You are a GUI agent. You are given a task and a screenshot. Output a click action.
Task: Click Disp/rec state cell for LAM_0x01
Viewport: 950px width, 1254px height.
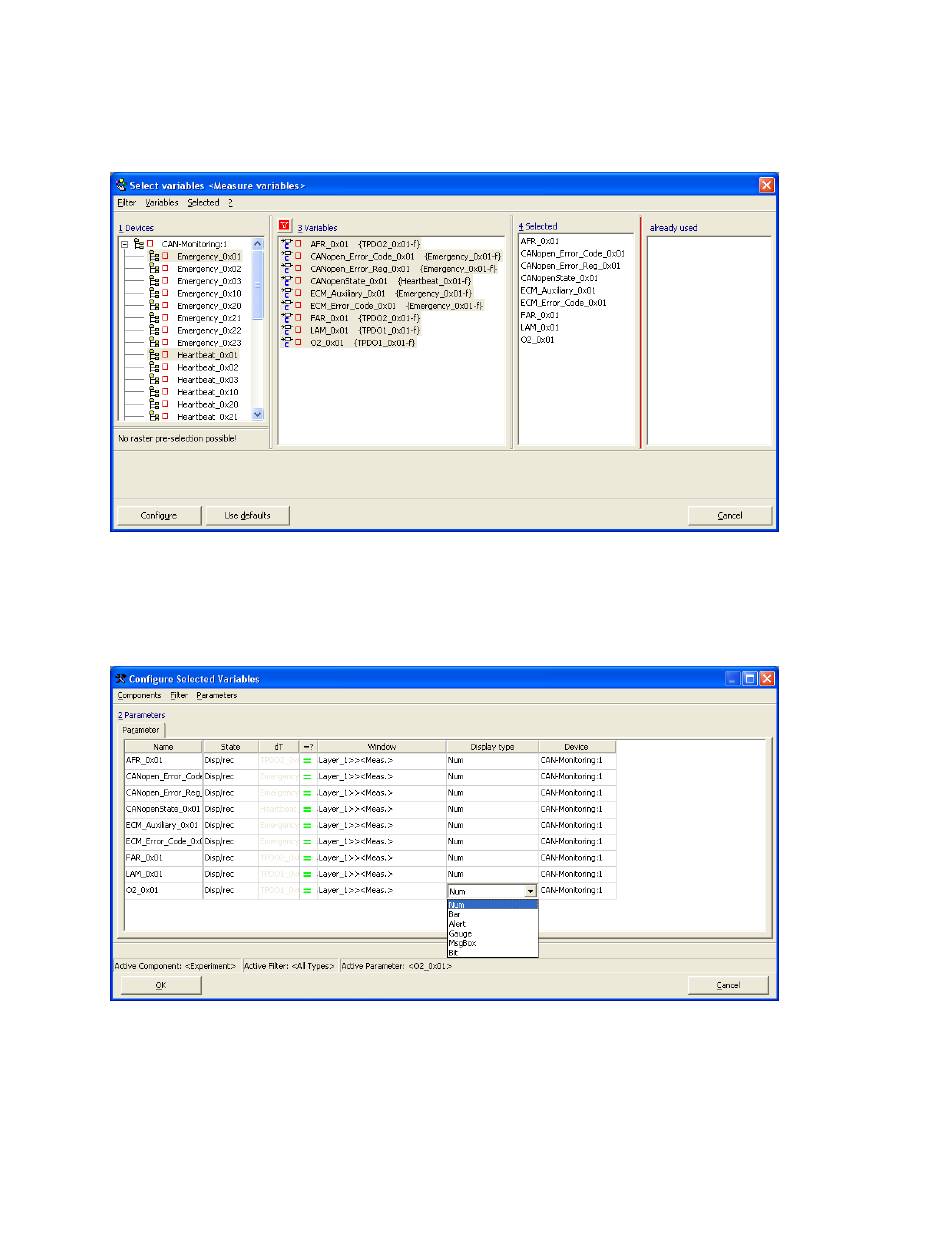tap(230, 874)
